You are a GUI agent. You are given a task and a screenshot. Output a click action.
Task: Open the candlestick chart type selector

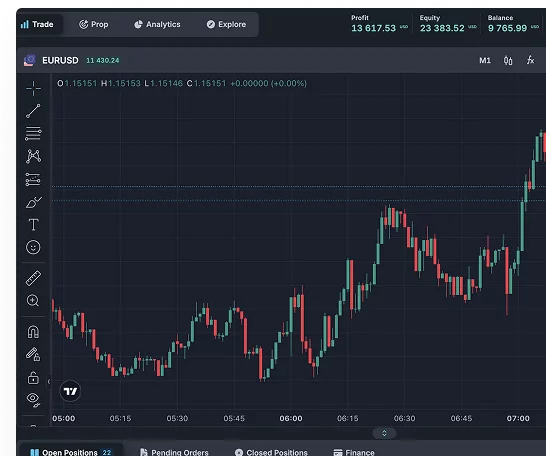coord(508,61)
